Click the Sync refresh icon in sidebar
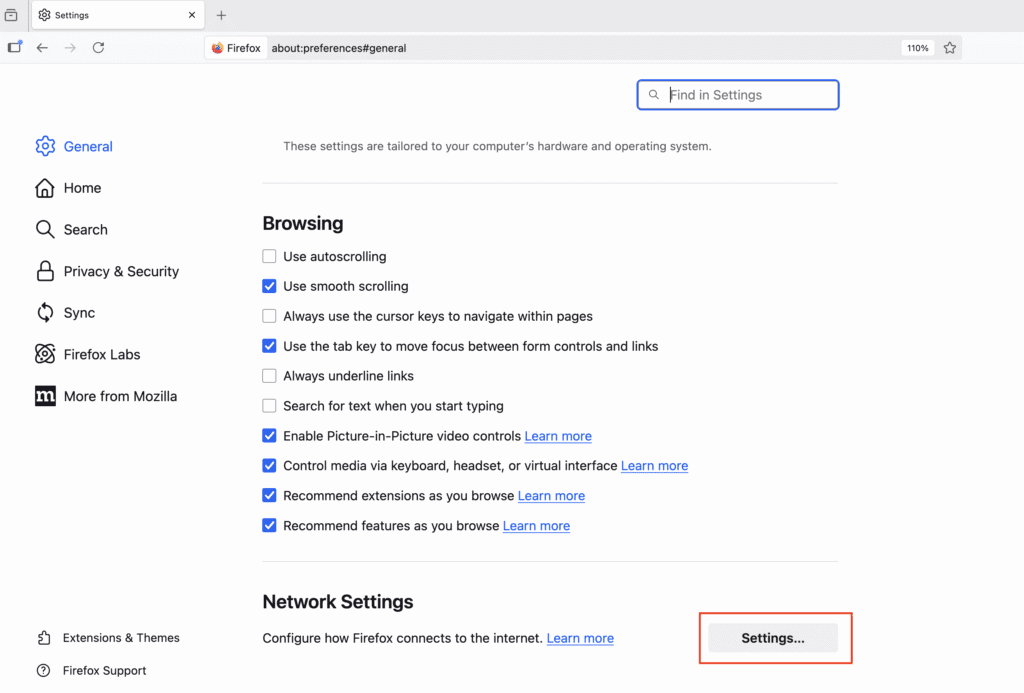1024x693 pixels. pos(45,312)
